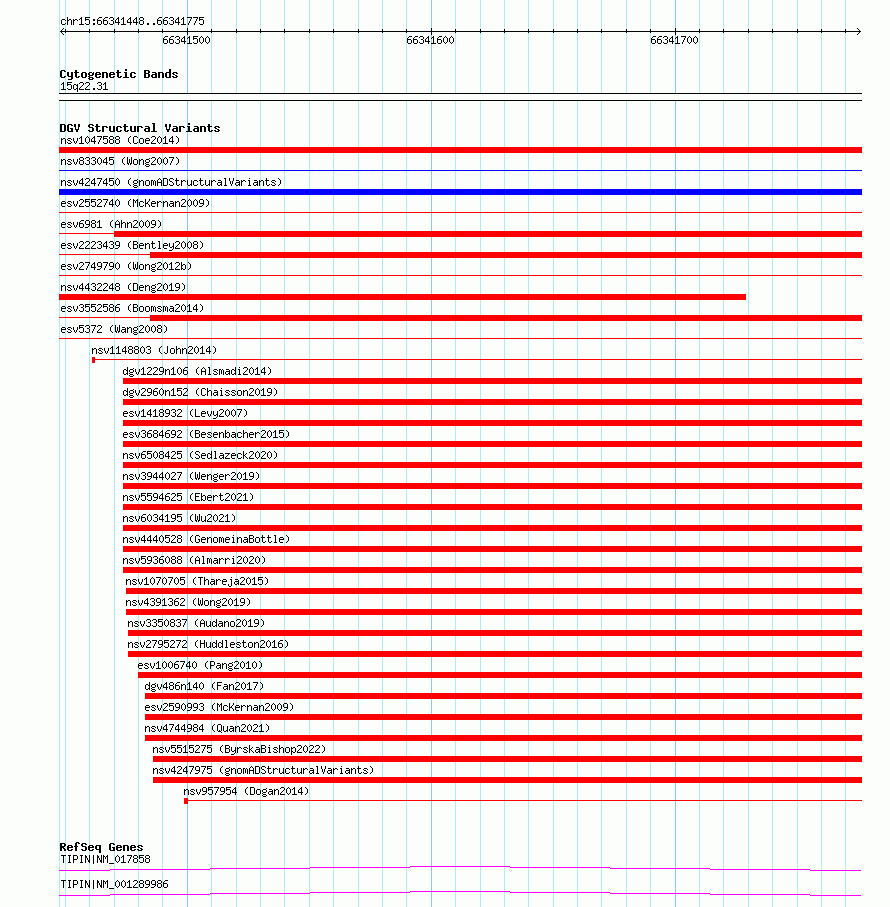The height and width of the screenshot is (907, 890).
Task: Select variant nsv5515275 (ByrskaBishop2022)
Action: point(239,749)
